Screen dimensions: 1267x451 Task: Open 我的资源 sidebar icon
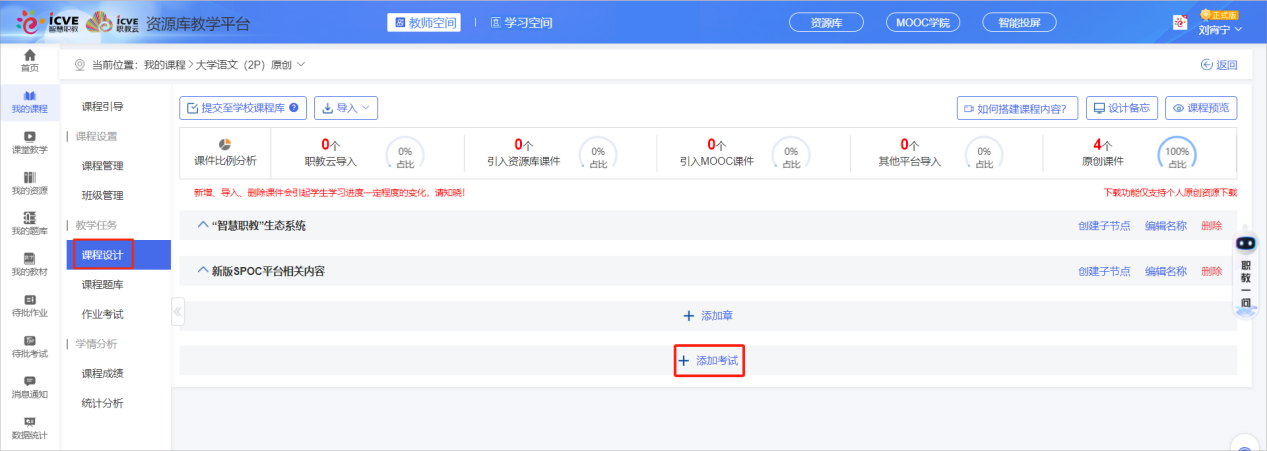coord(30,182)
